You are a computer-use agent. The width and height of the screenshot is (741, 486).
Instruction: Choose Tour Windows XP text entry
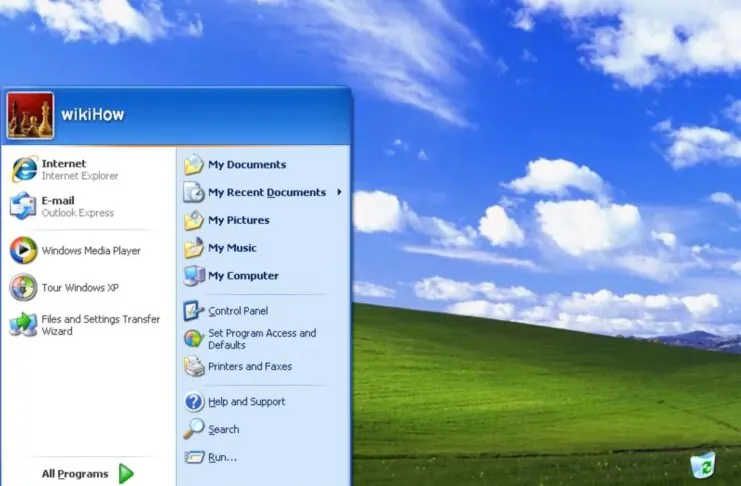[80, 287]
